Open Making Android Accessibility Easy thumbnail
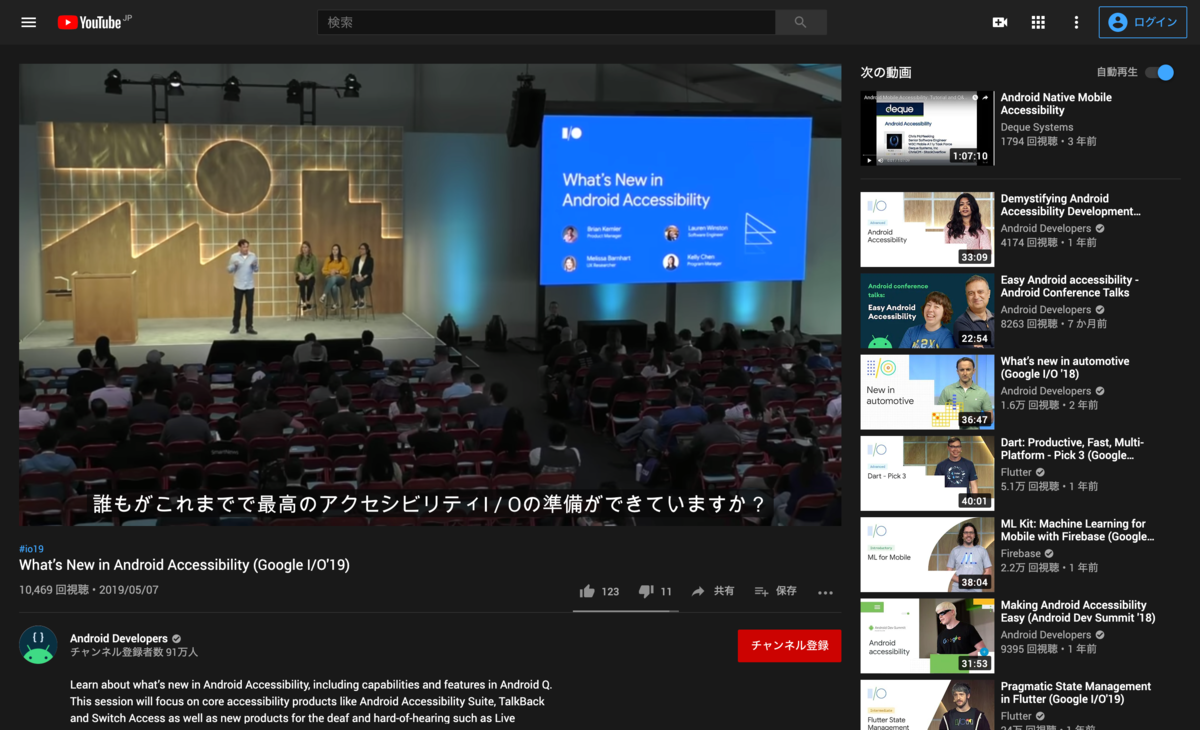 click(x=927, y=636)
